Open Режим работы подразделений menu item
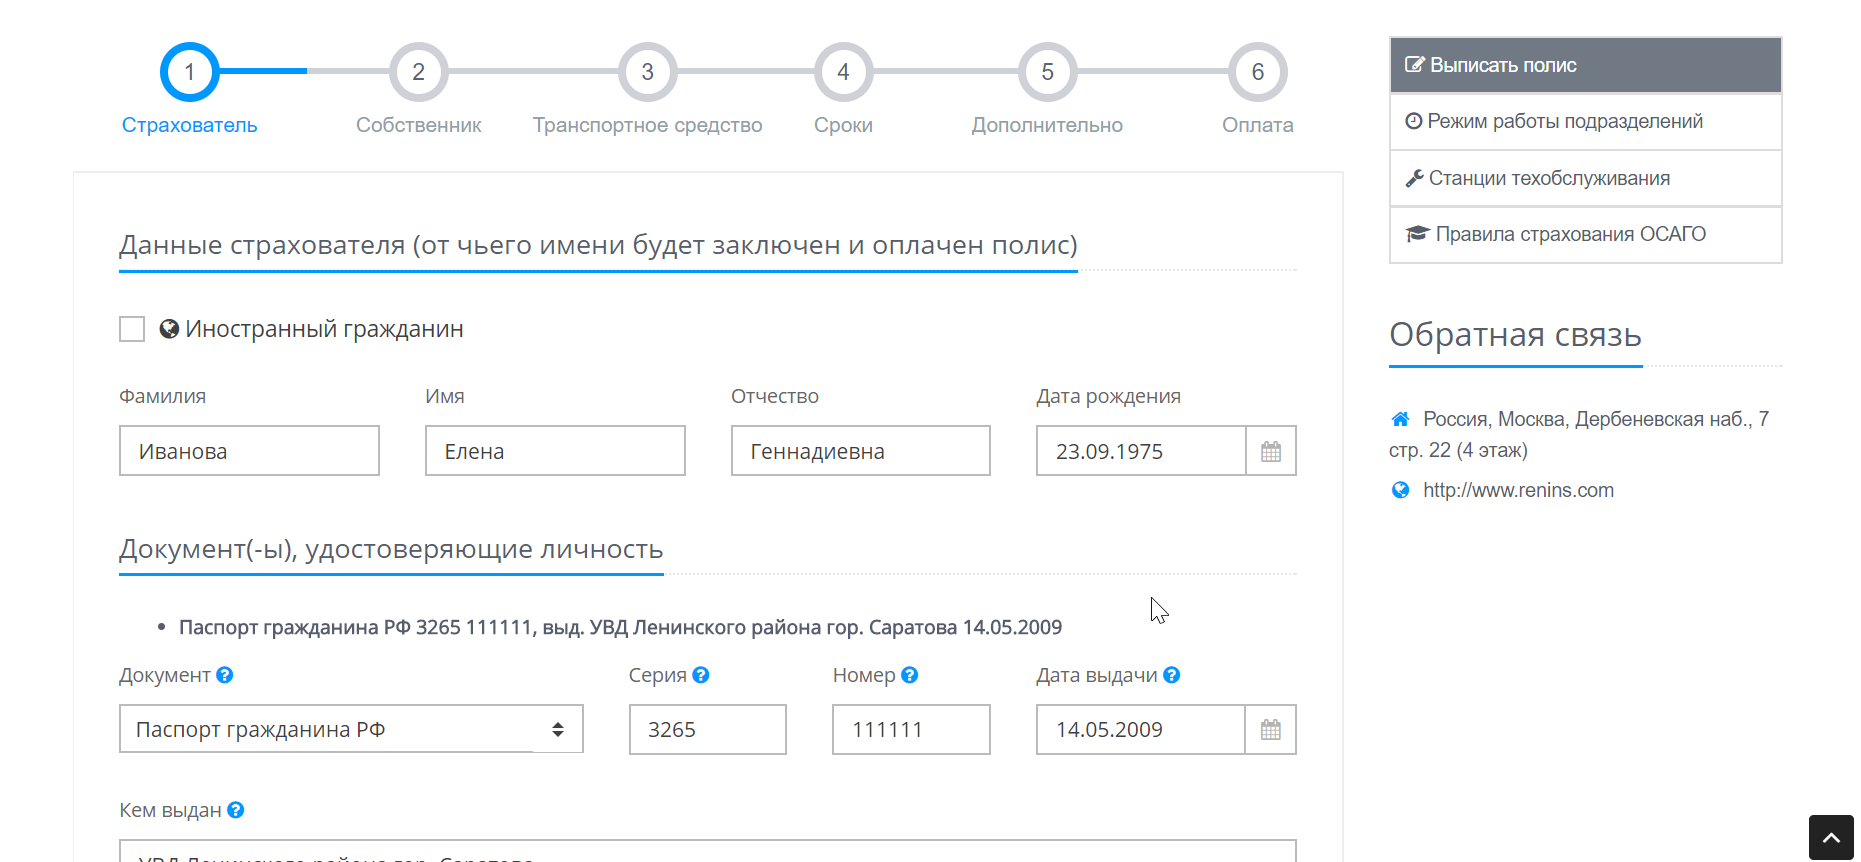This screenshot has height=862, width=1861. (x=1585, y=121)
